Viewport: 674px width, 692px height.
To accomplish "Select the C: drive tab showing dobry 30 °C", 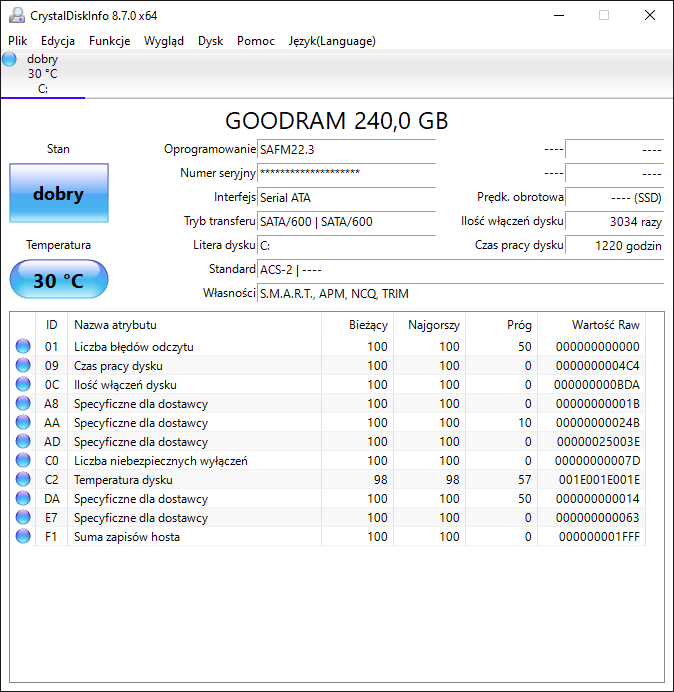I will [x=43, y=74].
